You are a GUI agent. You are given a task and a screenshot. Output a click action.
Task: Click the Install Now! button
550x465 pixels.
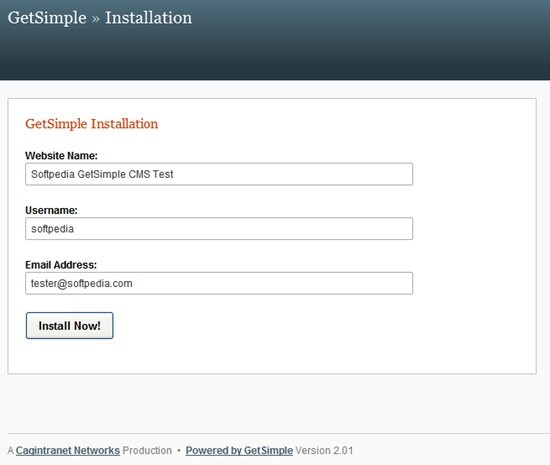tap(69, 325)
